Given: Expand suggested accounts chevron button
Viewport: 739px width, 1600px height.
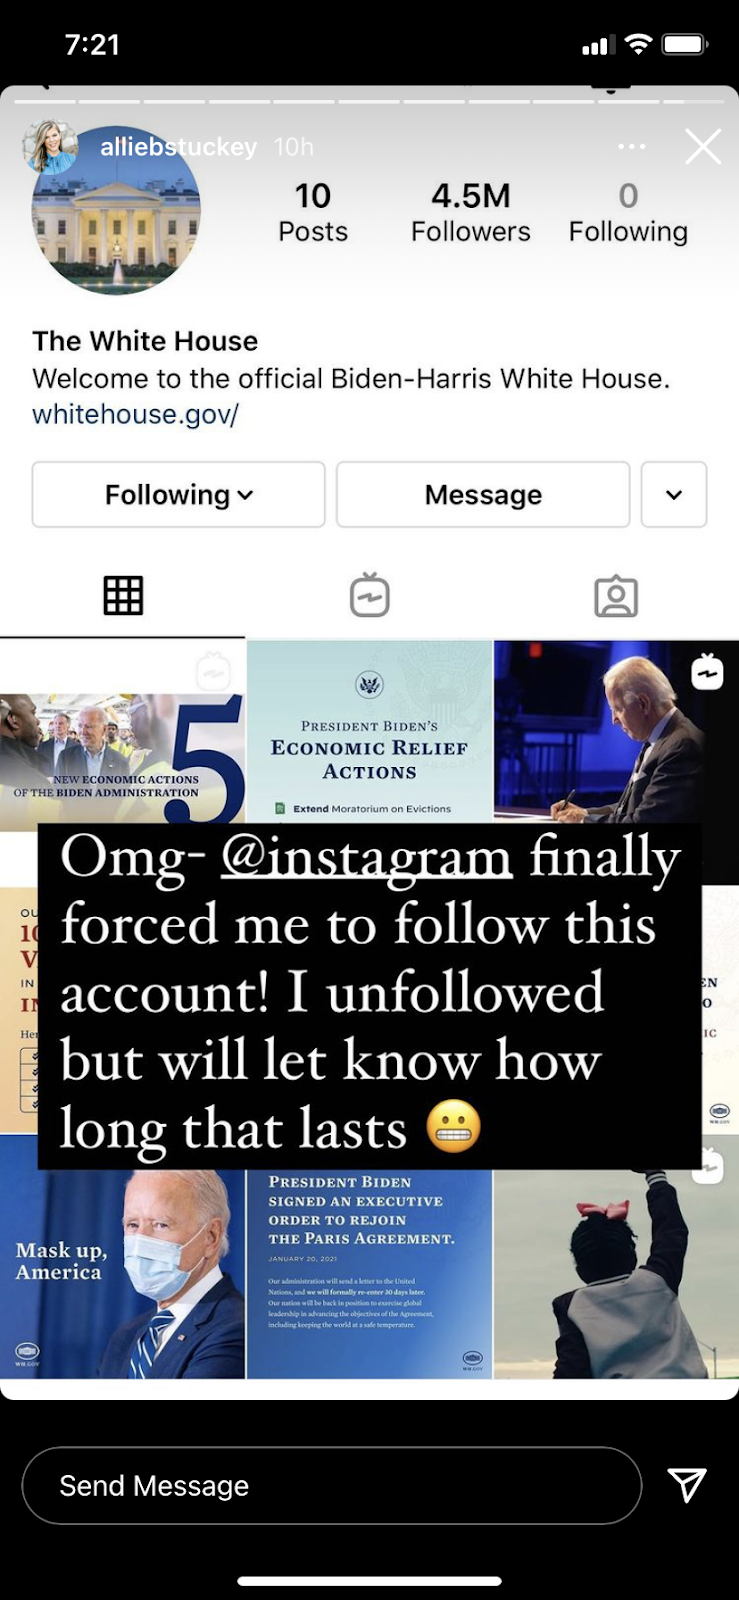Looking at the screenshot, I should pyautogui.click(x=674, y=494).
